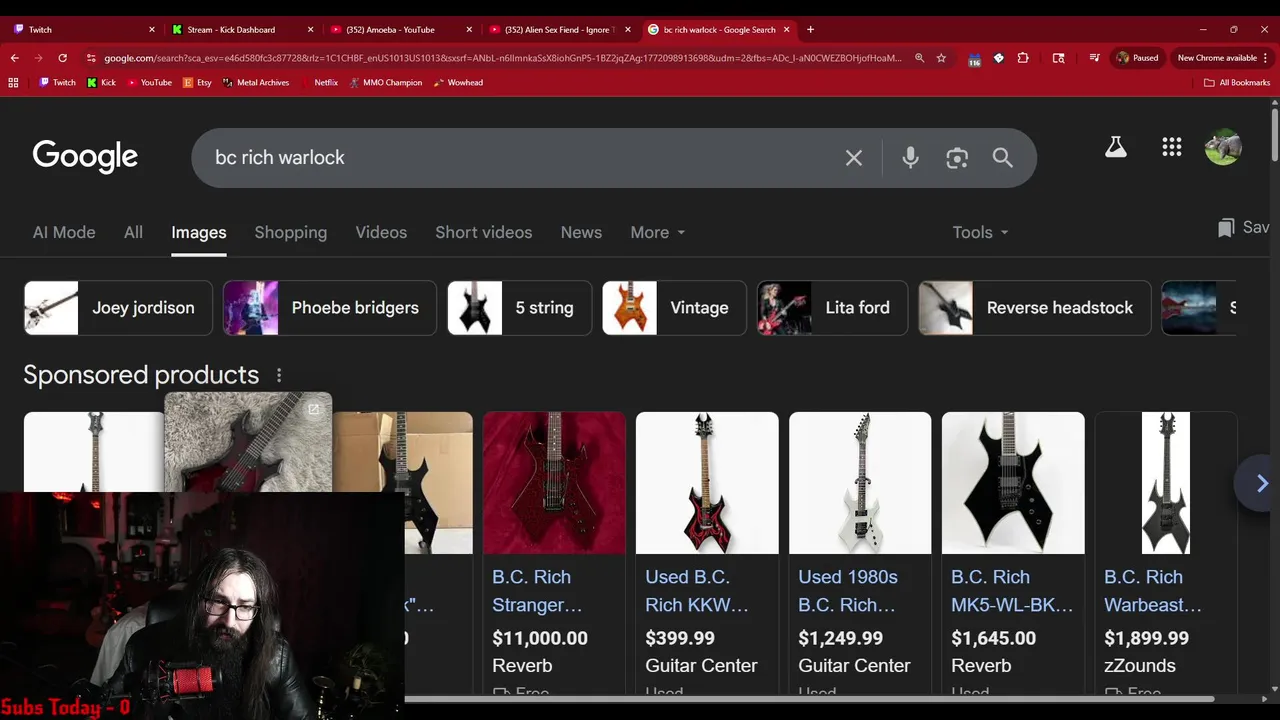Switch to AI Mode tab
Viewport: 1280px width, 720px height.
pos(64,232)
